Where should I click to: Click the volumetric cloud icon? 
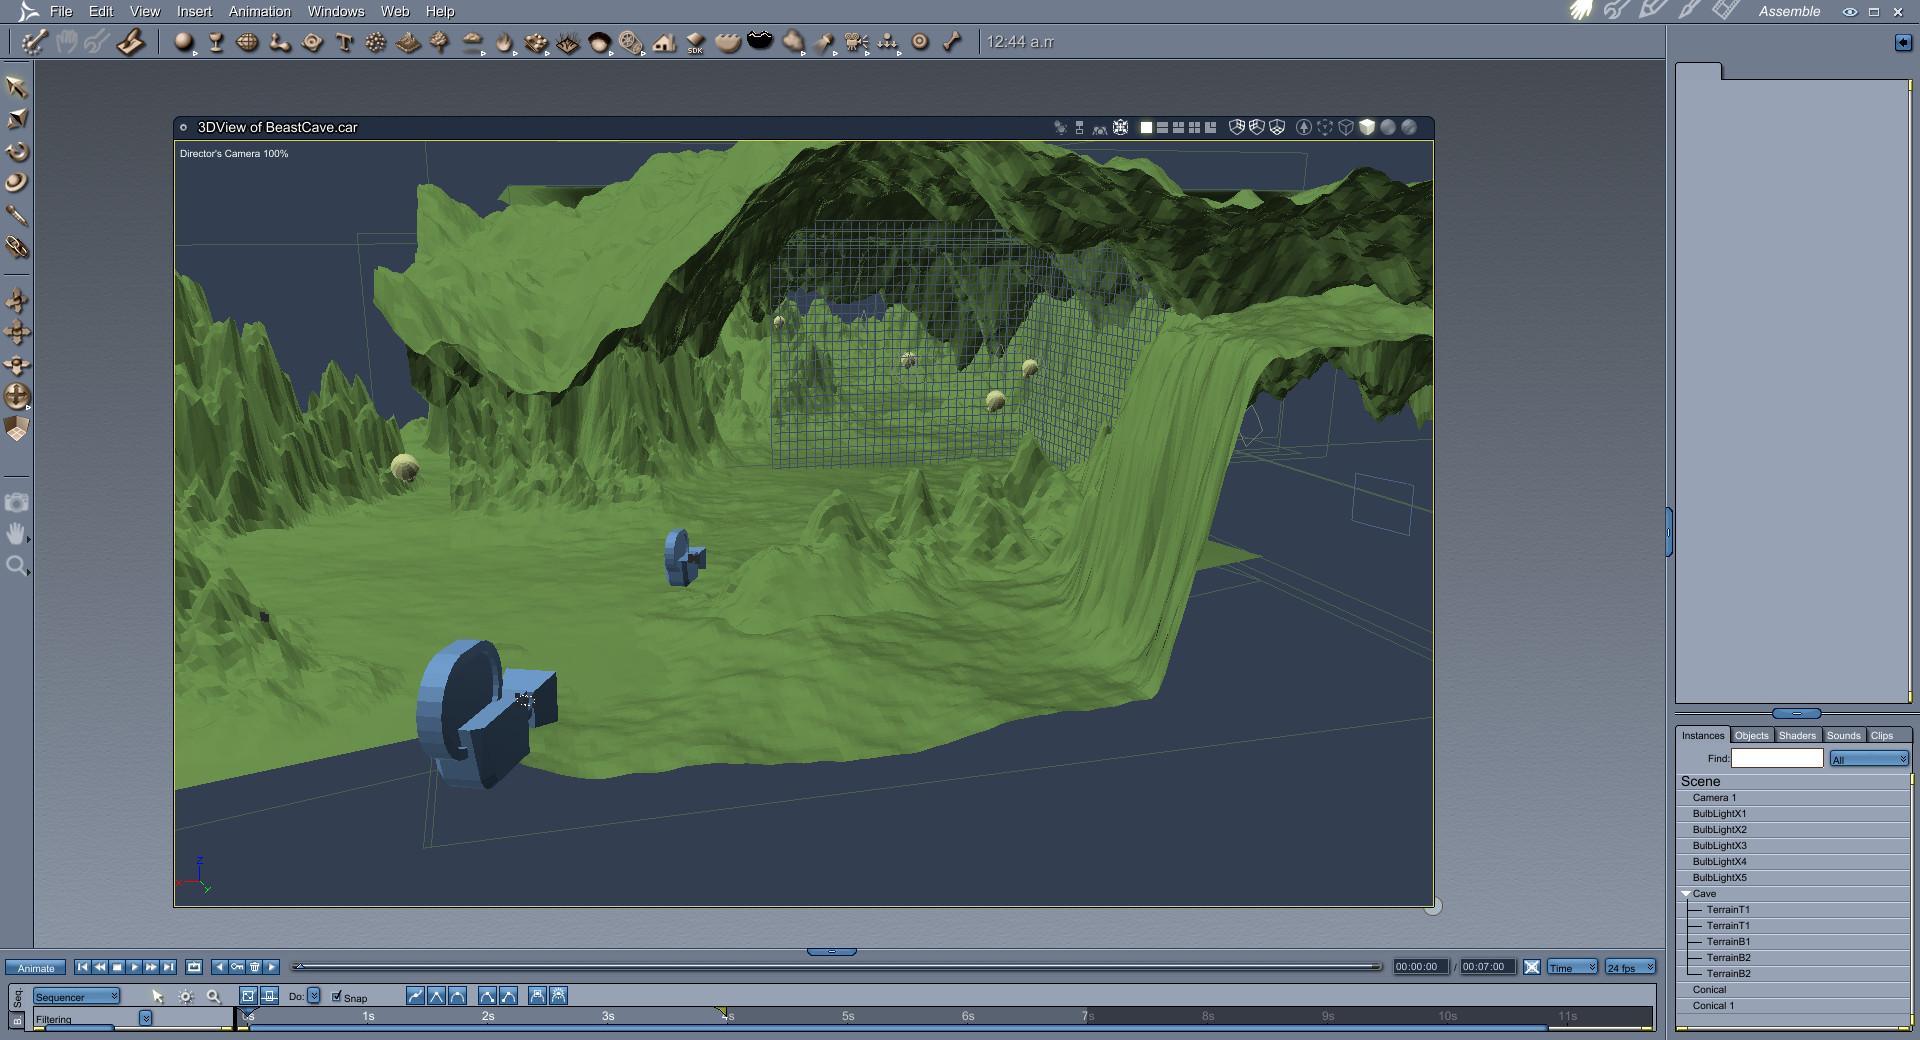click(473, 42)
